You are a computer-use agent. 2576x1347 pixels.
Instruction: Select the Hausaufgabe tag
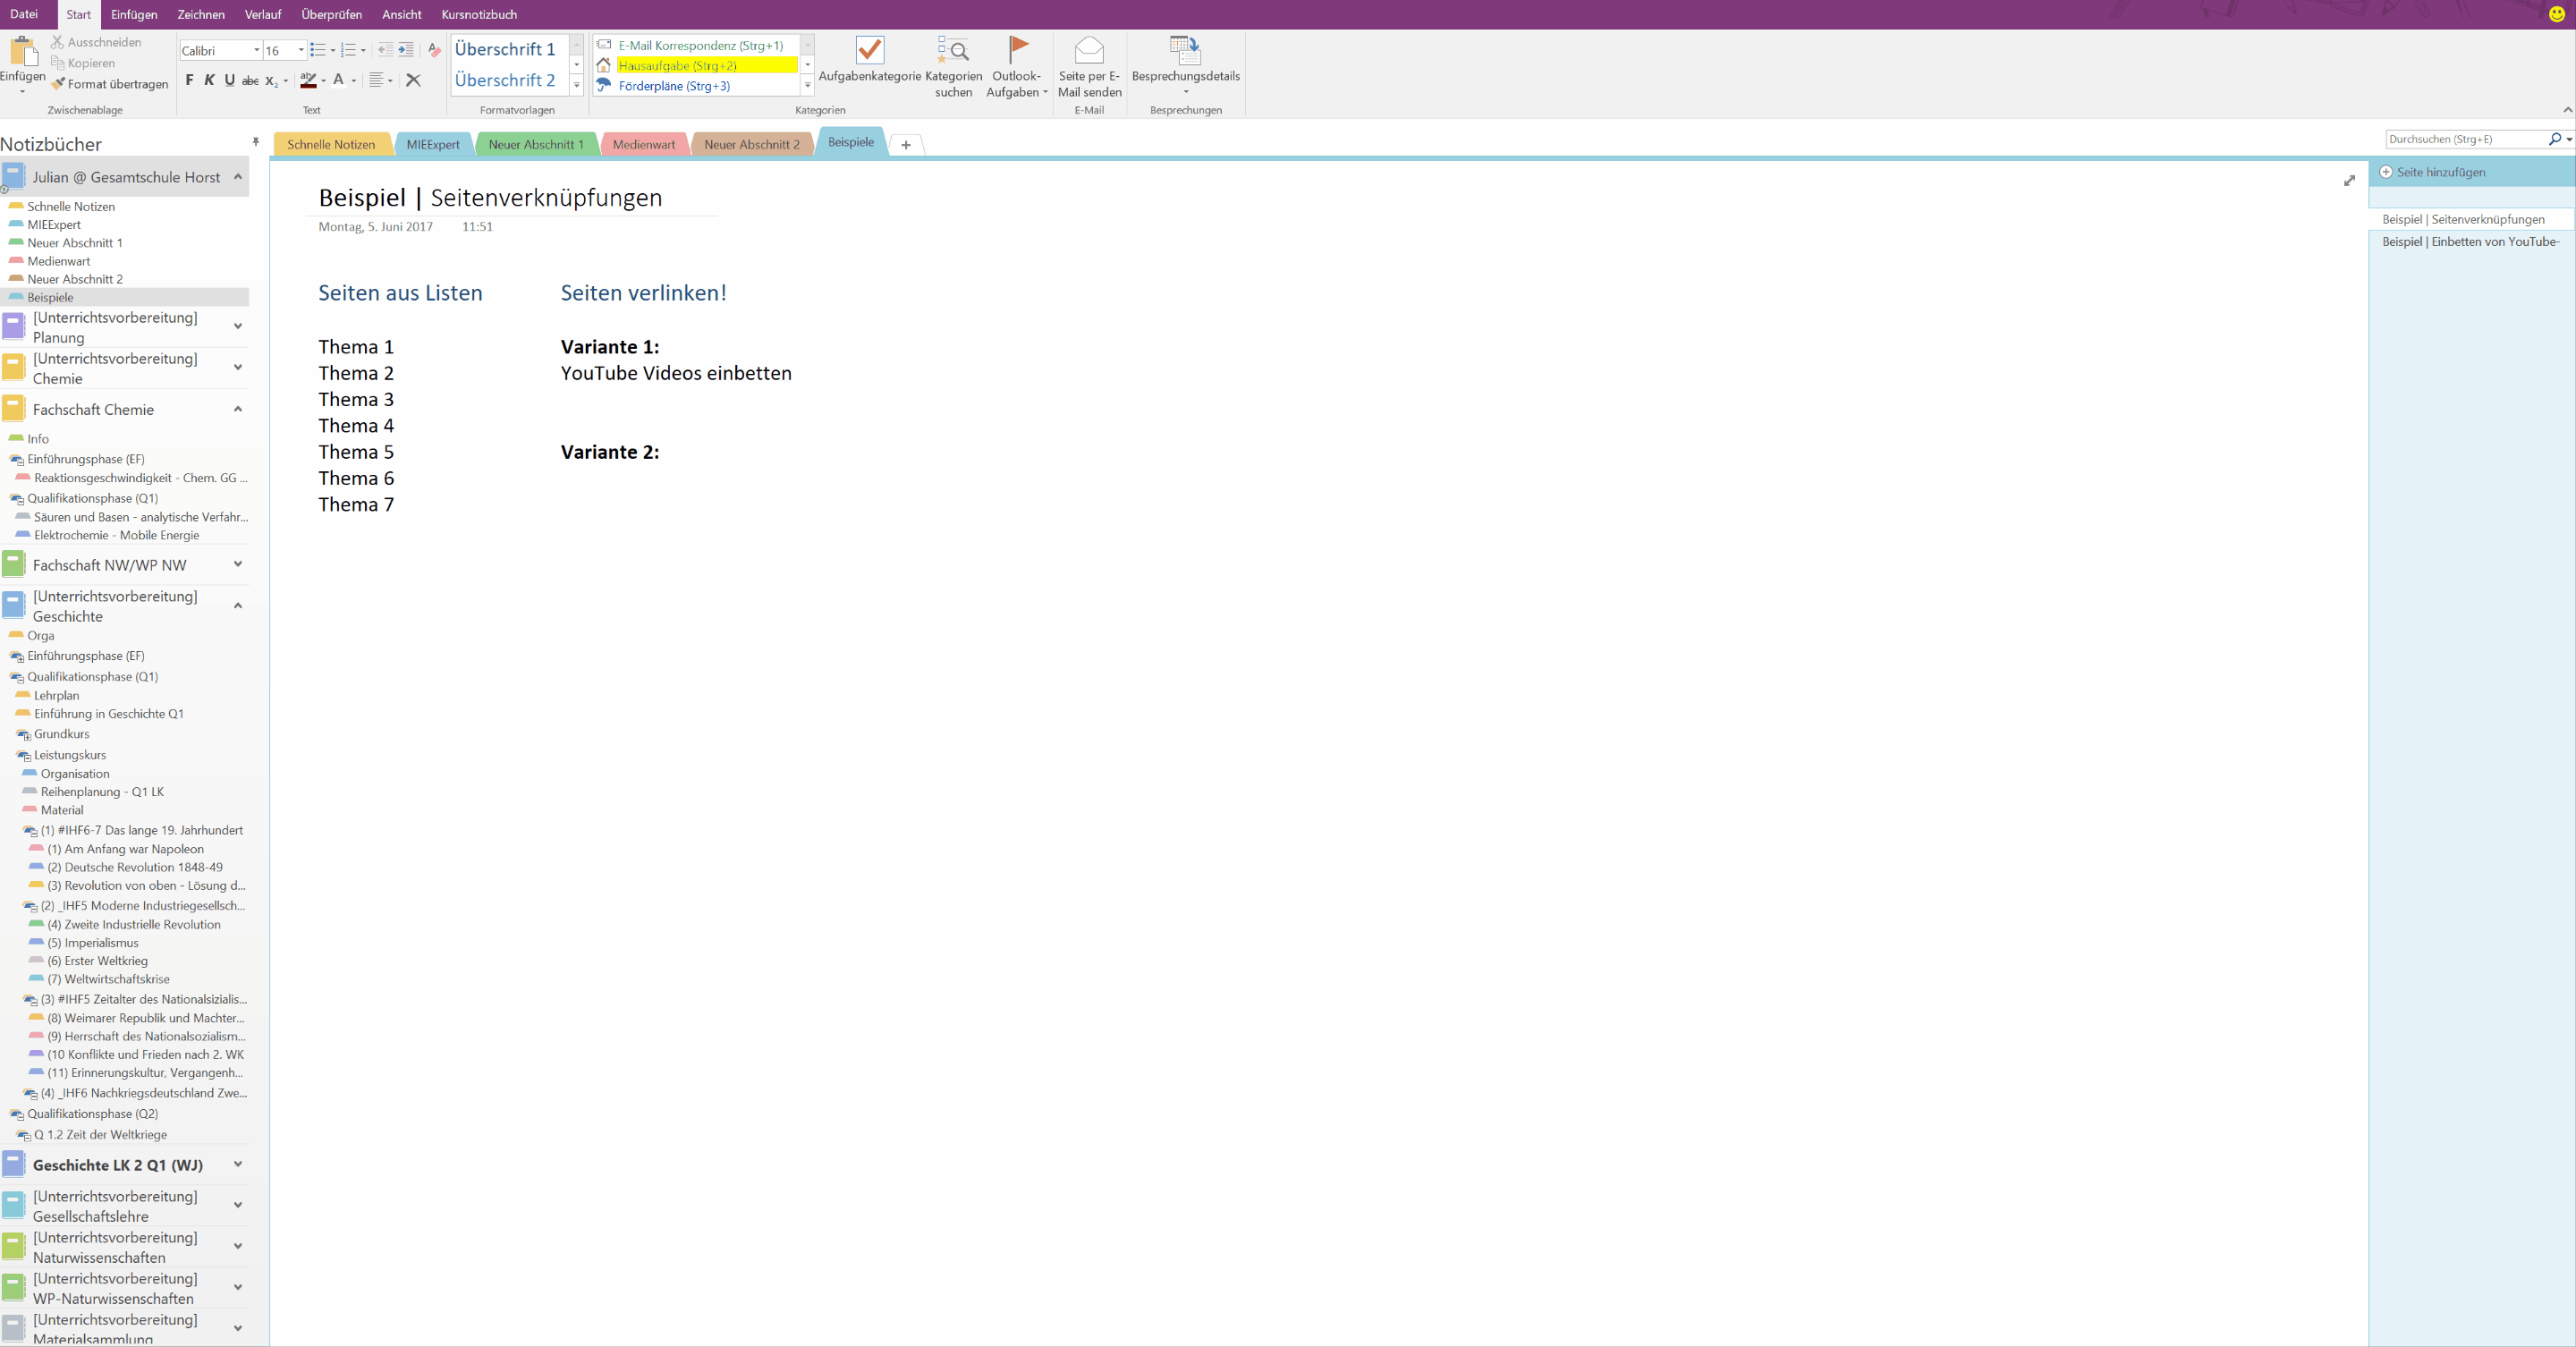point(697,65)
